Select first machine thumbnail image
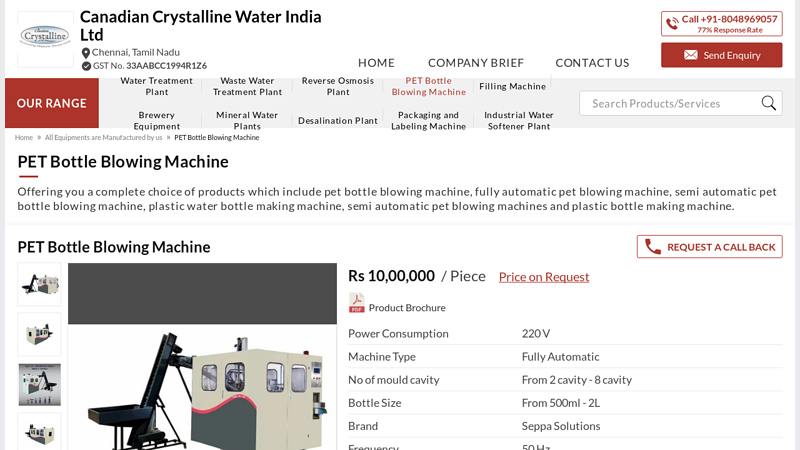Viewport: 800px width, 450px height. (x=39, y=284)
